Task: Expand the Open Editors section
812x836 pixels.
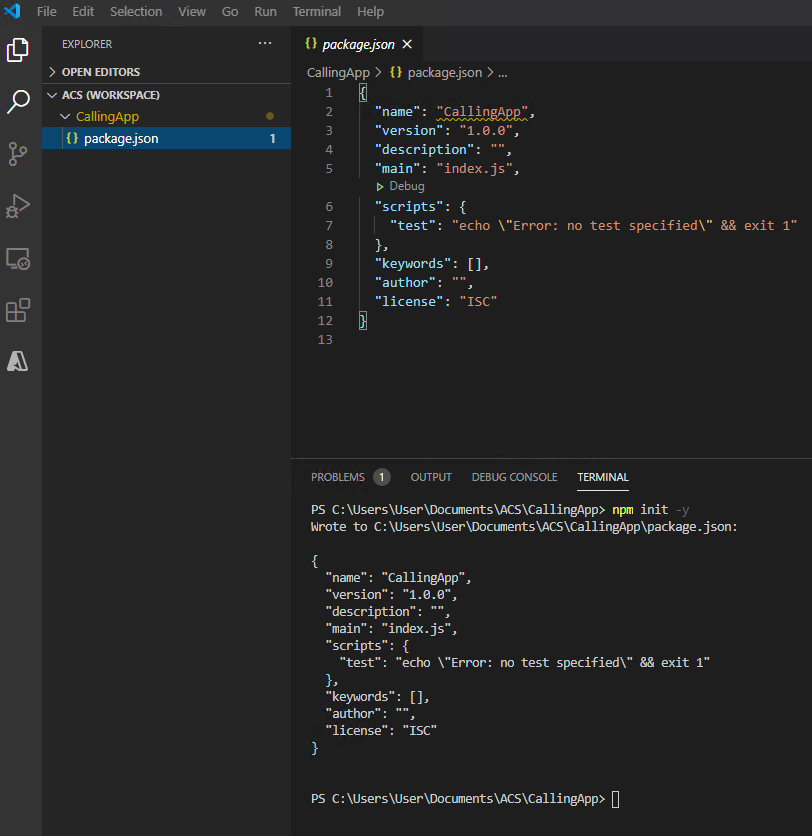Action: (x=100, y=72)
